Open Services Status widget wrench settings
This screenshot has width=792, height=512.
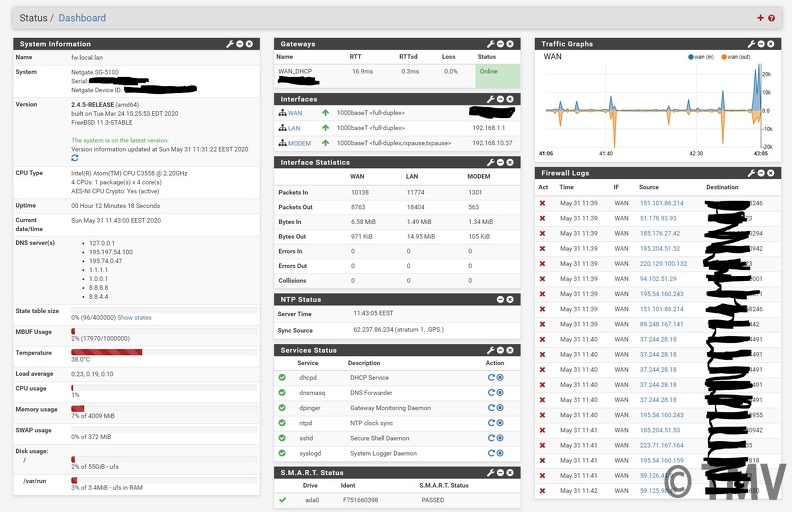(x=490, y=350)
